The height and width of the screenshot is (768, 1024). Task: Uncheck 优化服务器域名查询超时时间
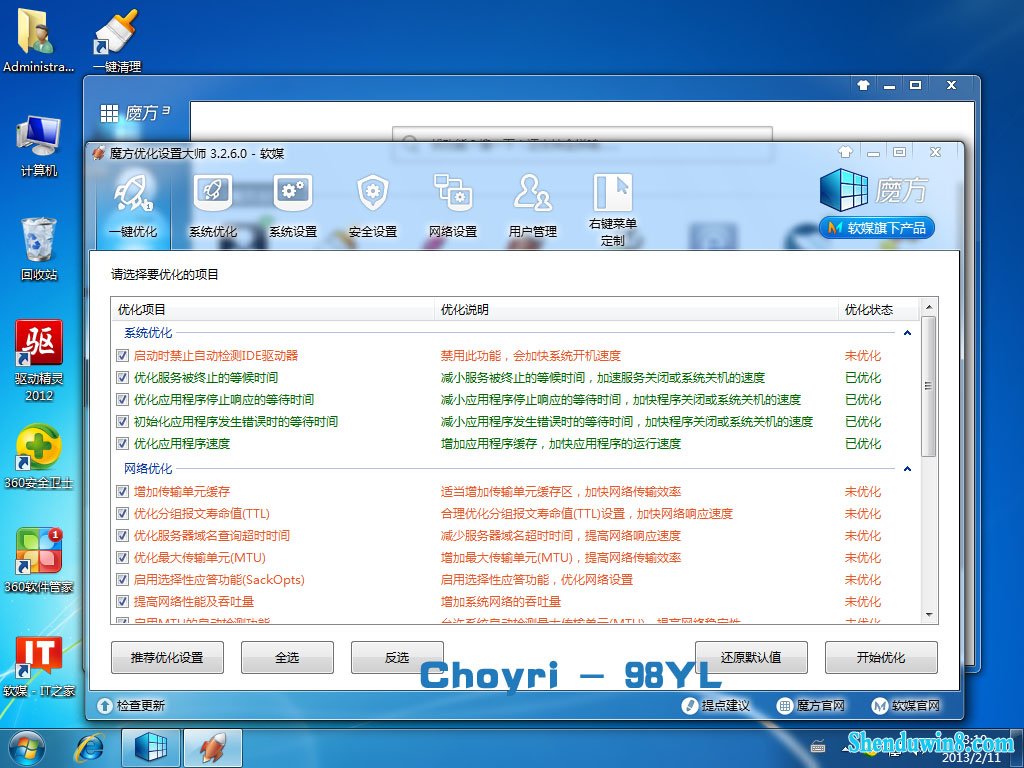coord(122,536)
